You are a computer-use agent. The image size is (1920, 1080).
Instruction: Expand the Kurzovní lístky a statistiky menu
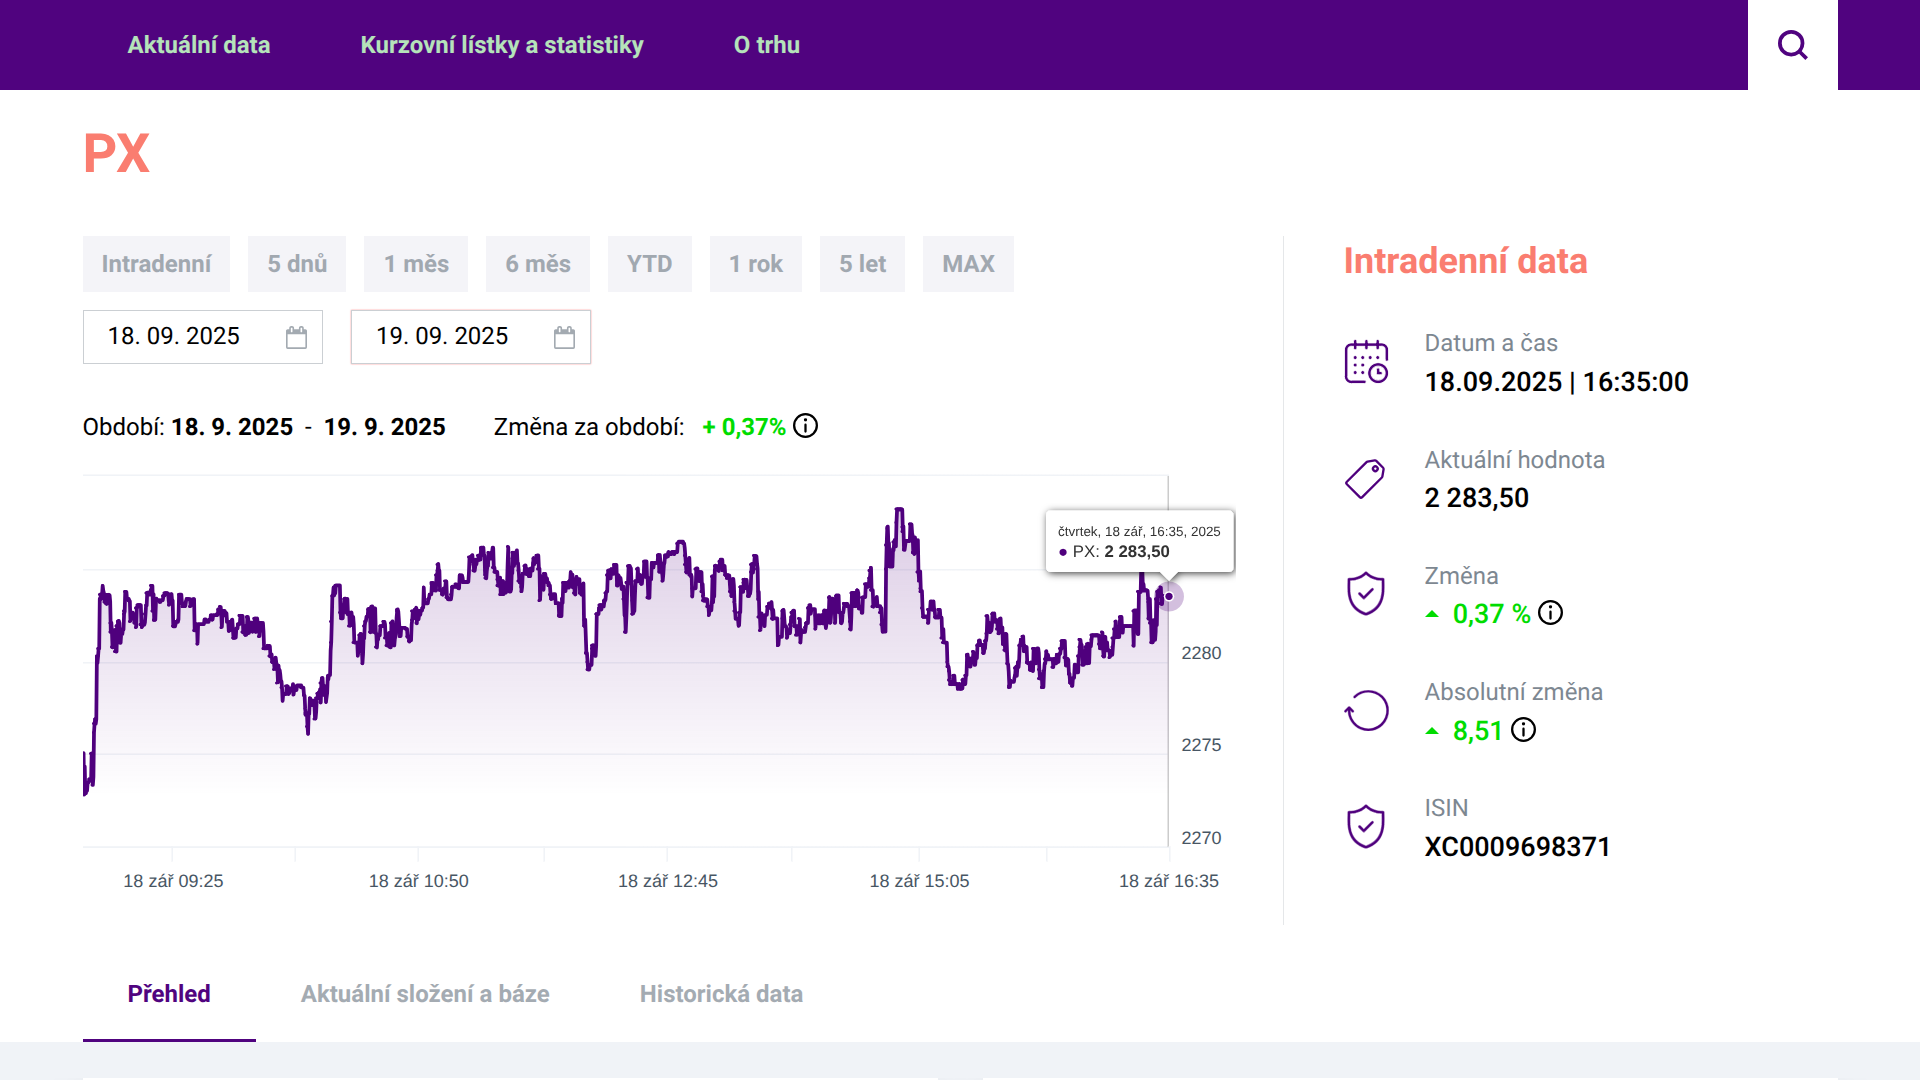tap(502, 45)
